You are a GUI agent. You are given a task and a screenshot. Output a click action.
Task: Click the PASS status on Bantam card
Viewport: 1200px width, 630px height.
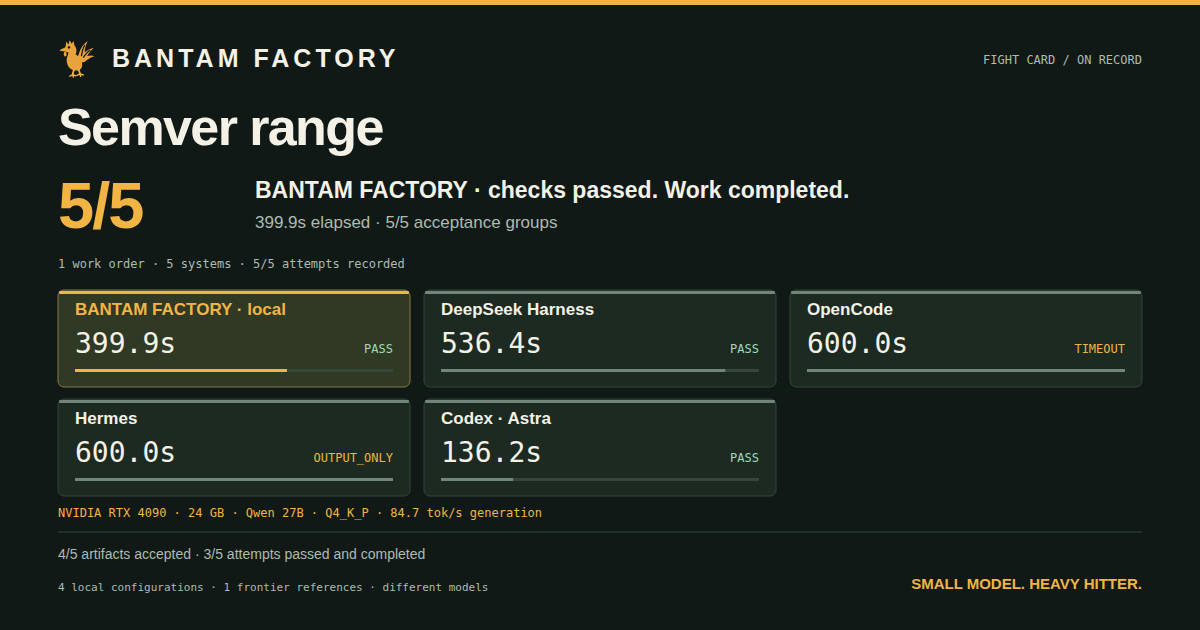(378, 349)
